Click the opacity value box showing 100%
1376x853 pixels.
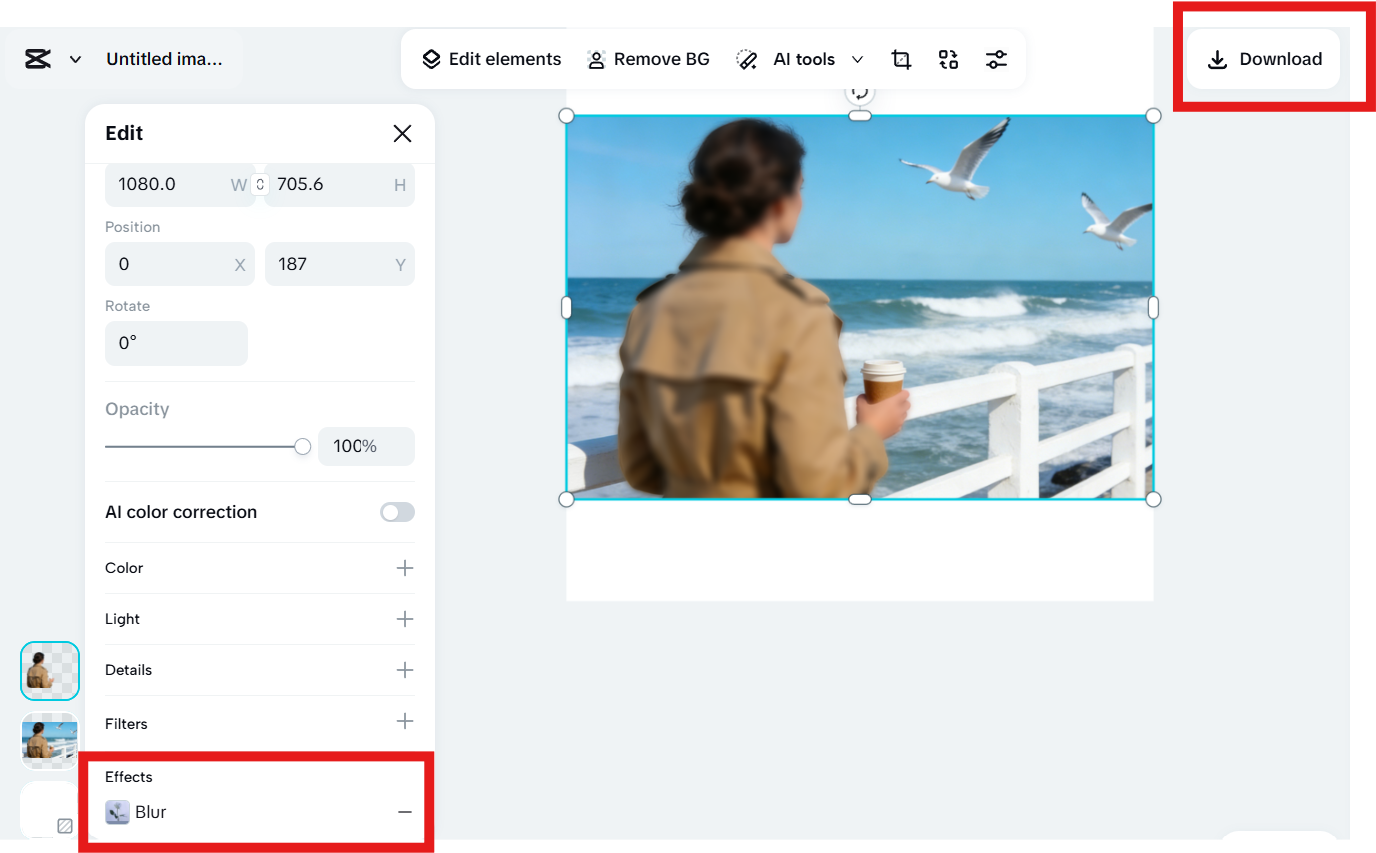tap(366, 446)
